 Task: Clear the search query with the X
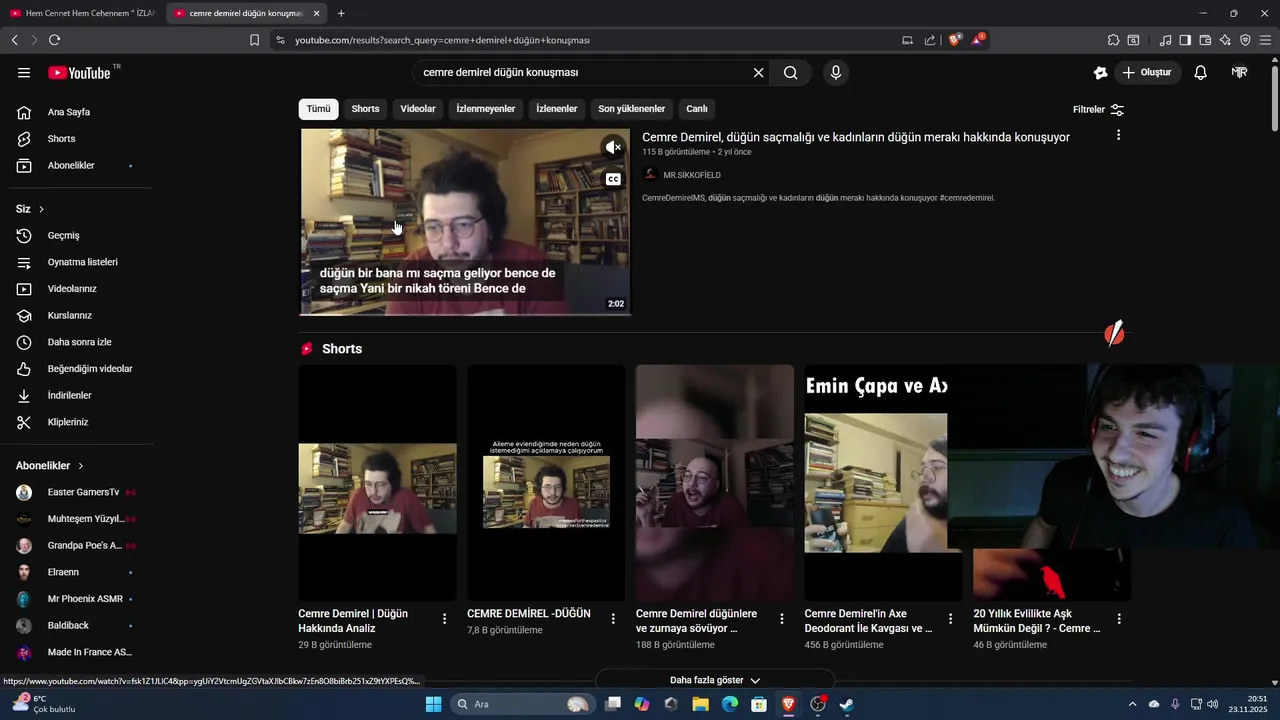point(758,72)
